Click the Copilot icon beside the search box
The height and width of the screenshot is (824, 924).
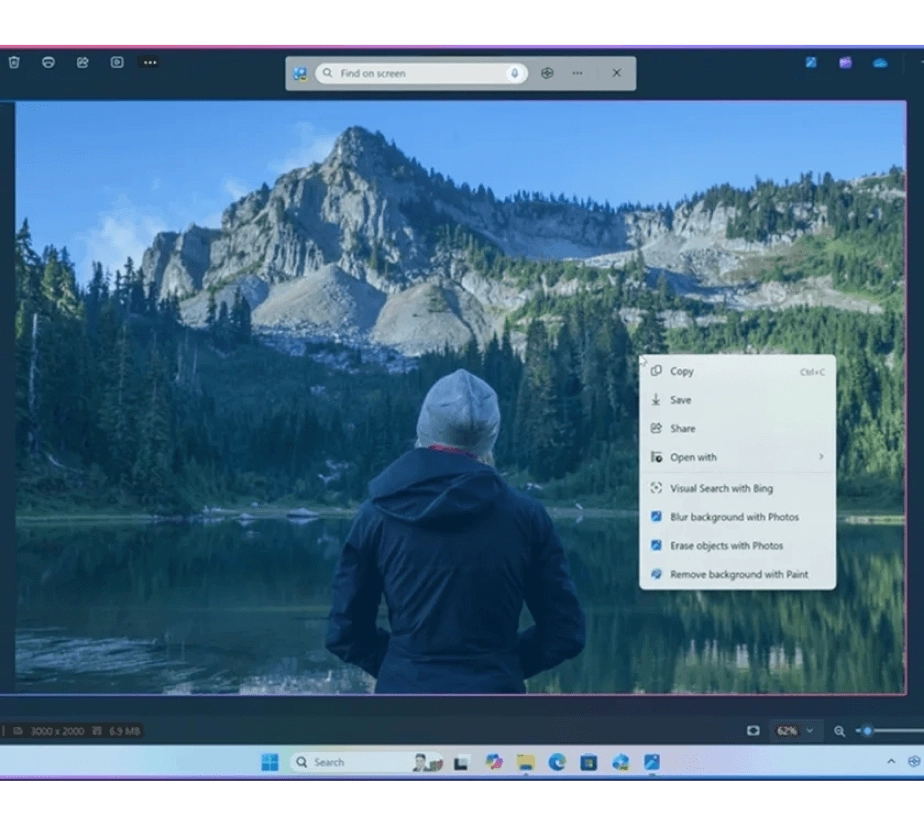(x=547, y=73)
